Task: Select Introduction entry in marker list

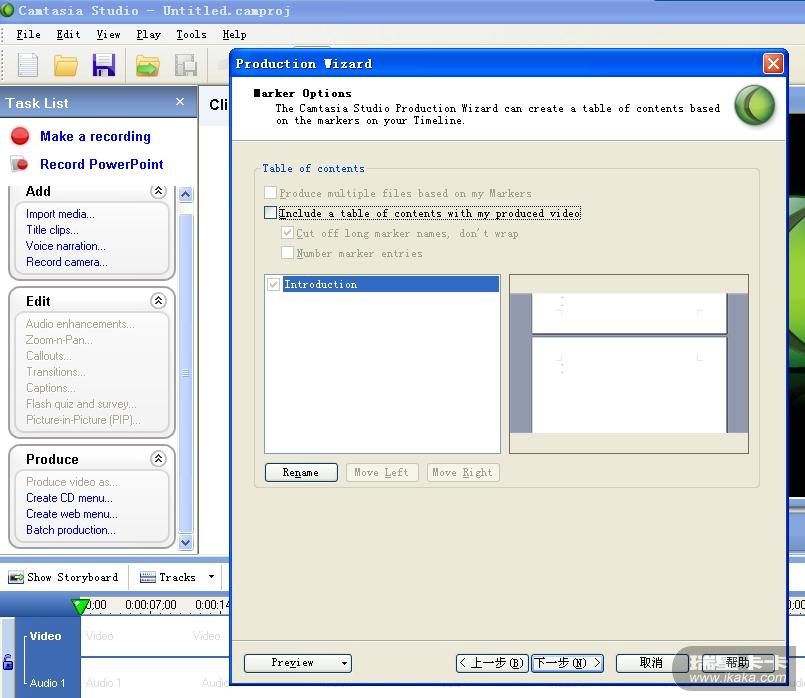Action: 390,284
